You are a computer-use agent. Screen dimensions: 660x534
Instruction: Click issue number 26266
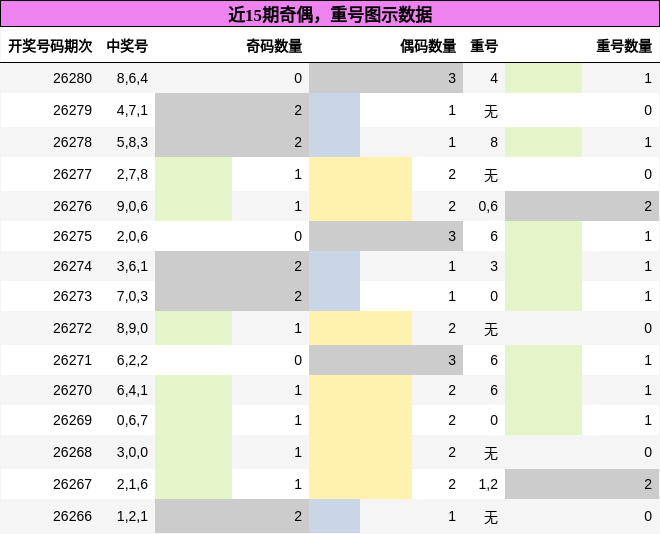pyautogui.click(x=72, y=516)
